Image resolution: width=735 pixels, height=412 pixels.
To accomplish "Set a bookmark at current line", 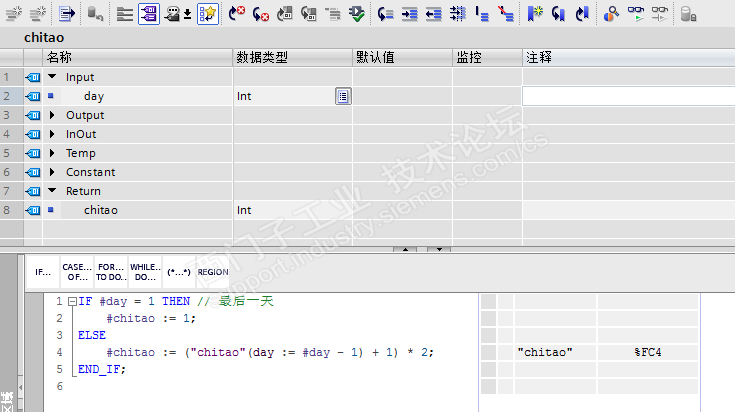I will [534, 14].
